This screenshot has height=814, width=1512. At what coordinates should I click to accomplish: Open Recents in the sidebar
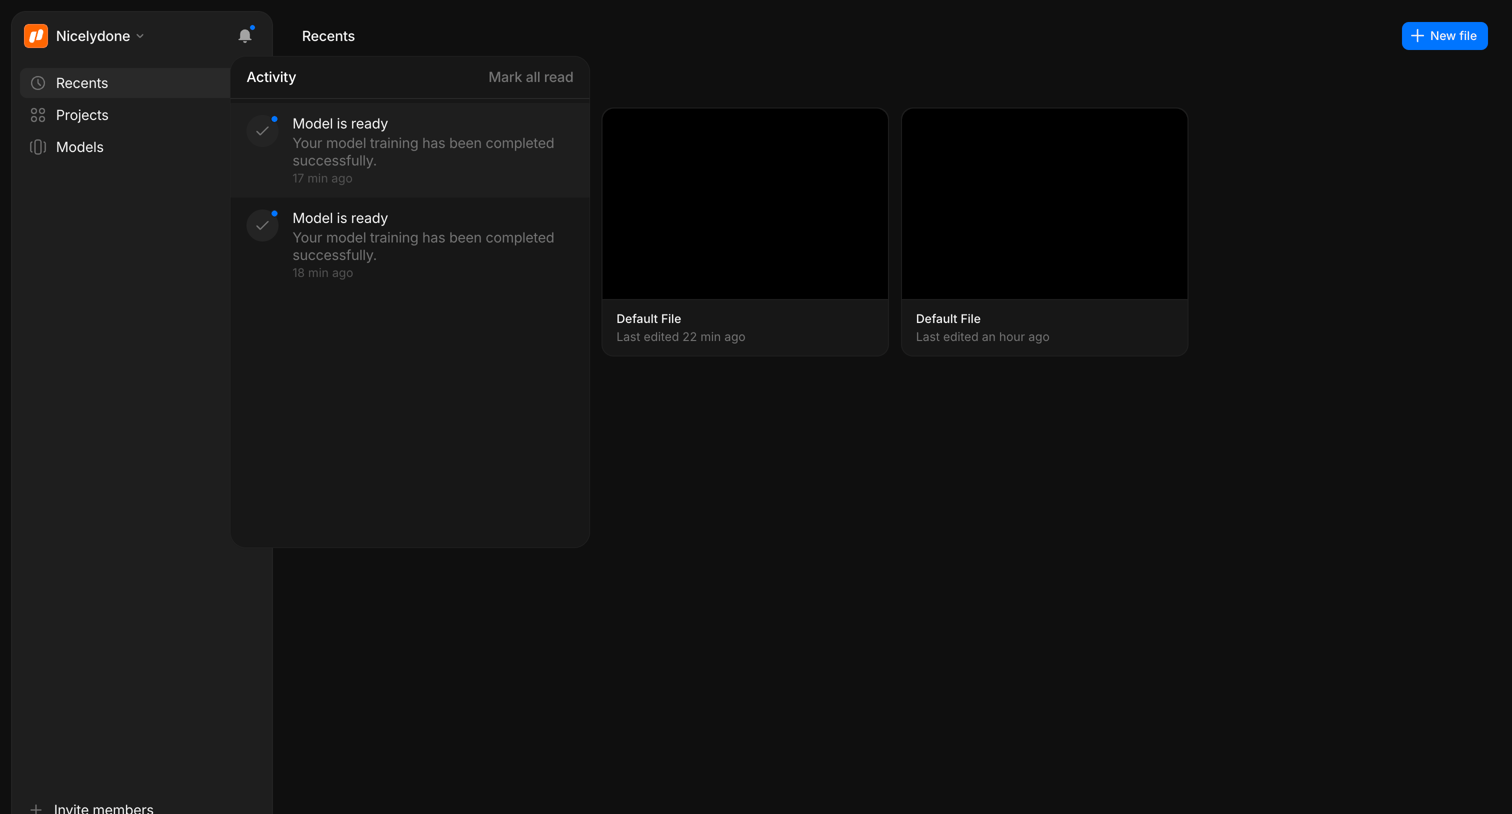125,83
